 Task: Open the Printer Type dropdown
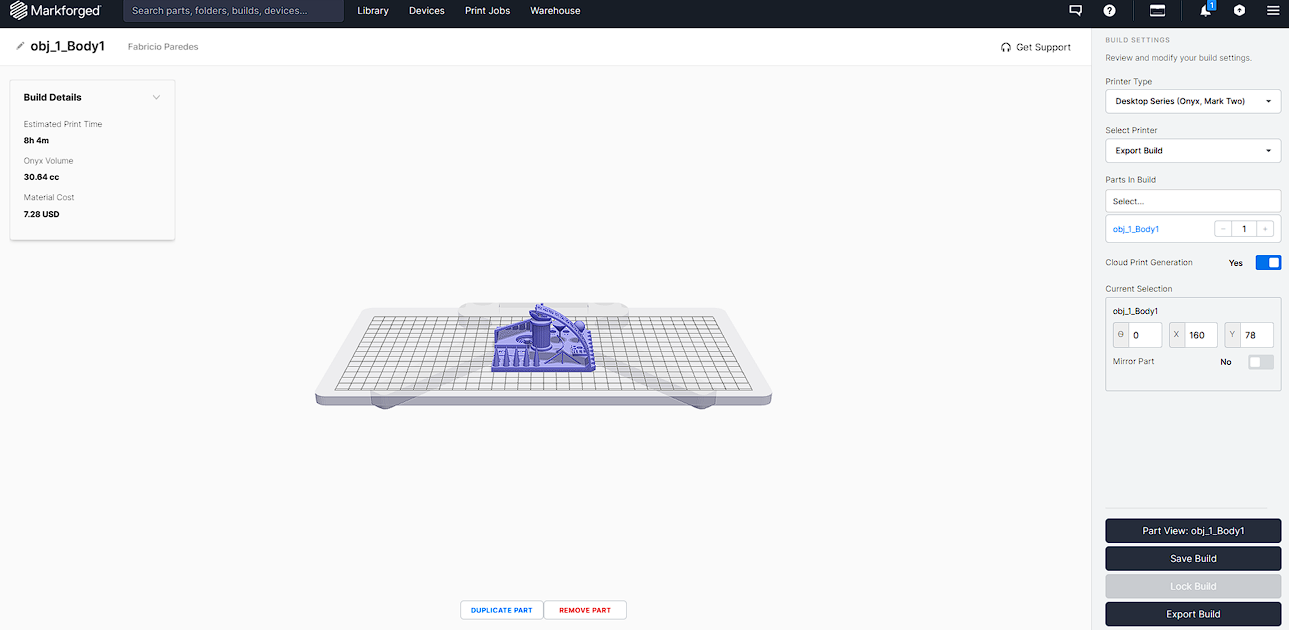[x=1193, y=101]
